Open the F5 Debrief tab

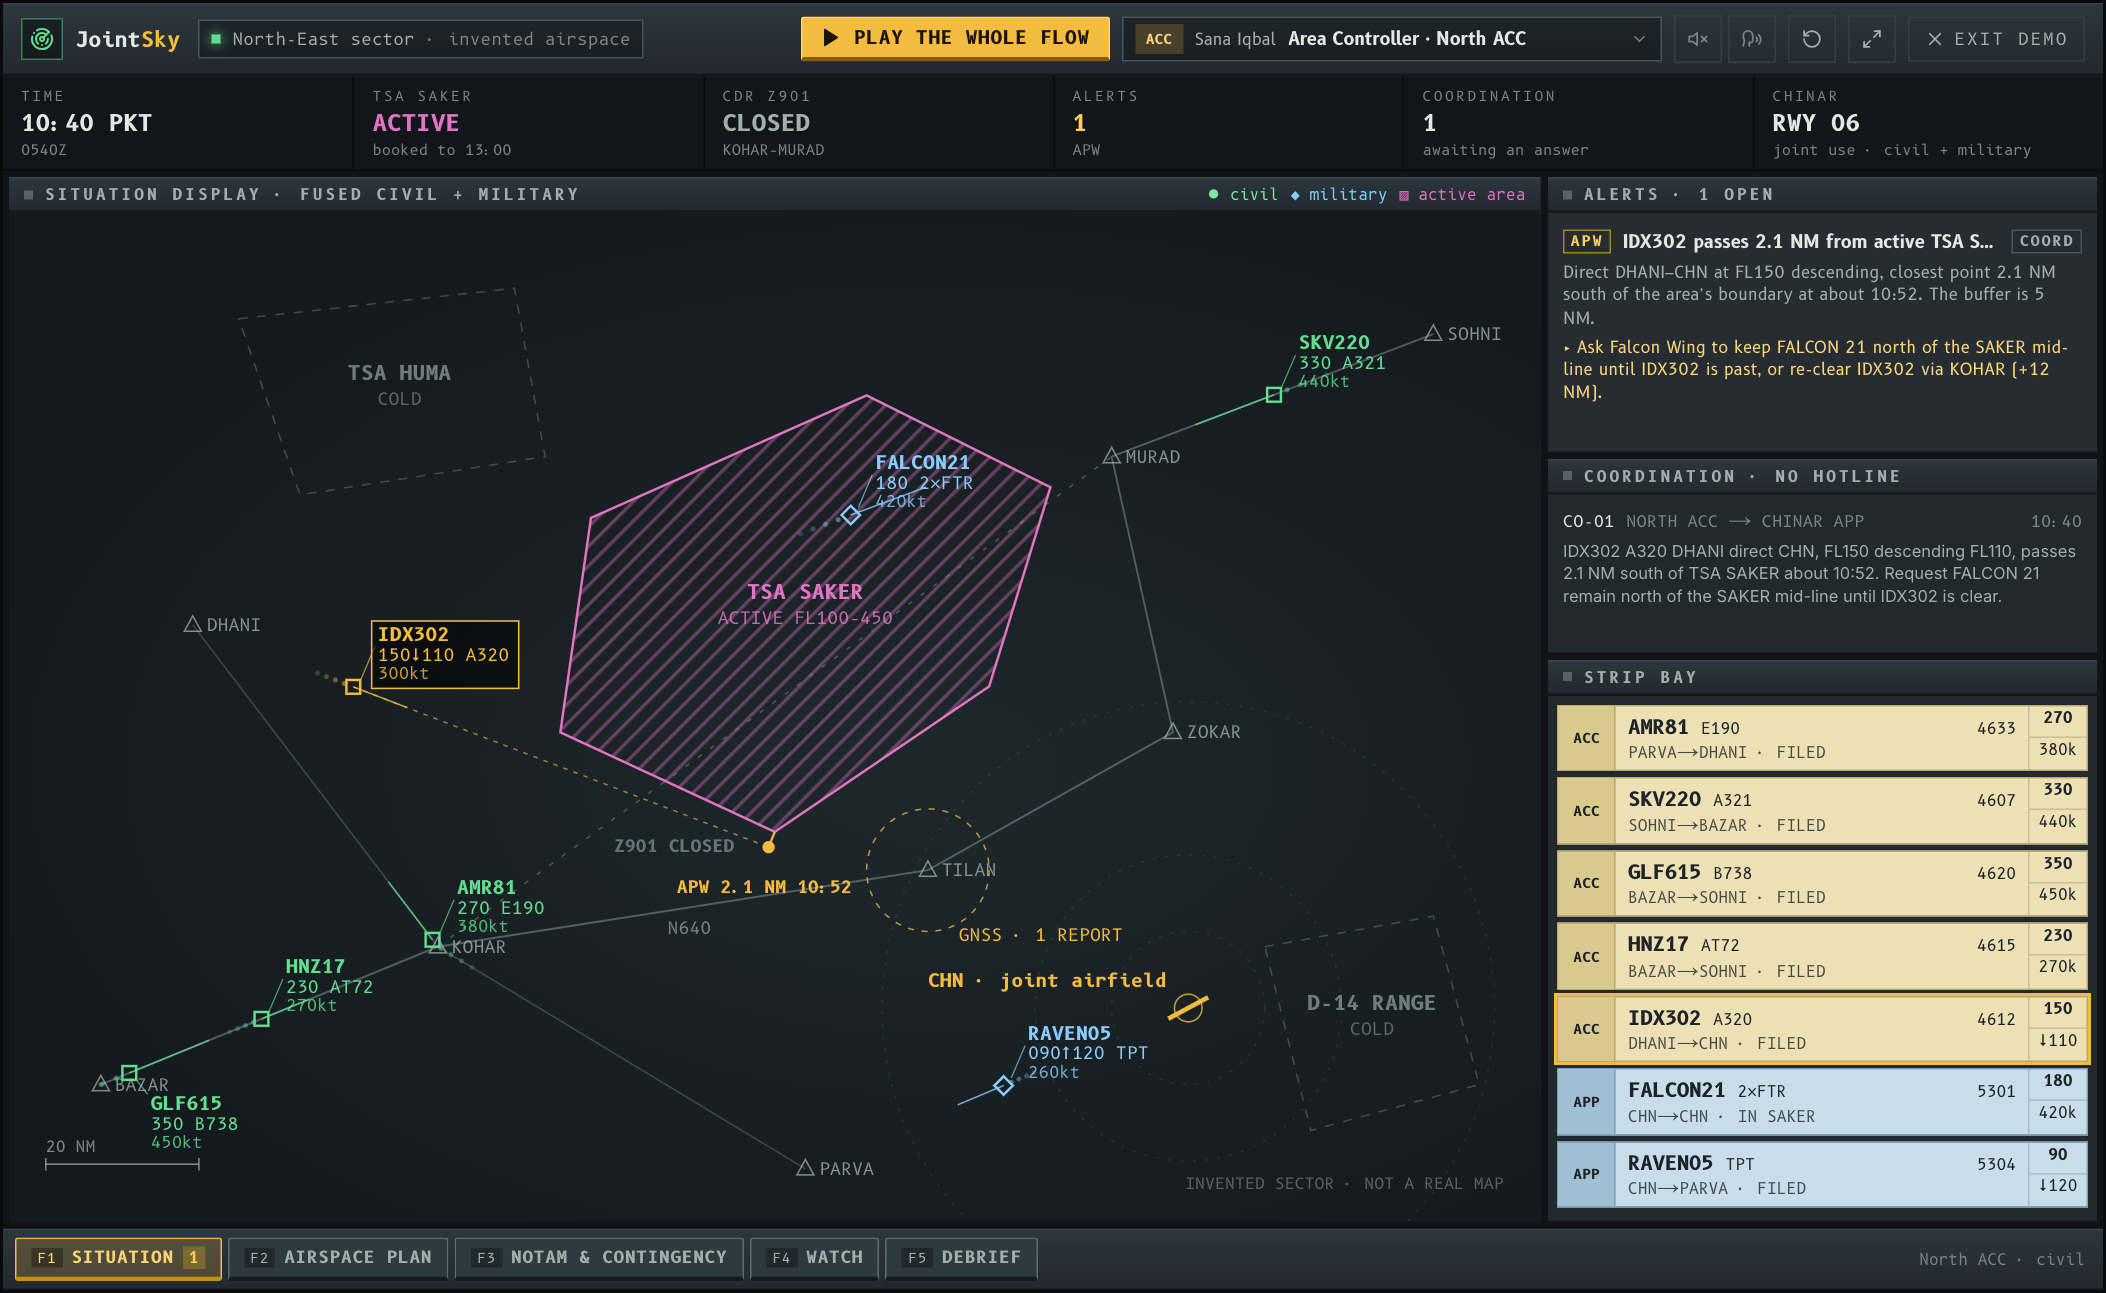[961, 1258]
